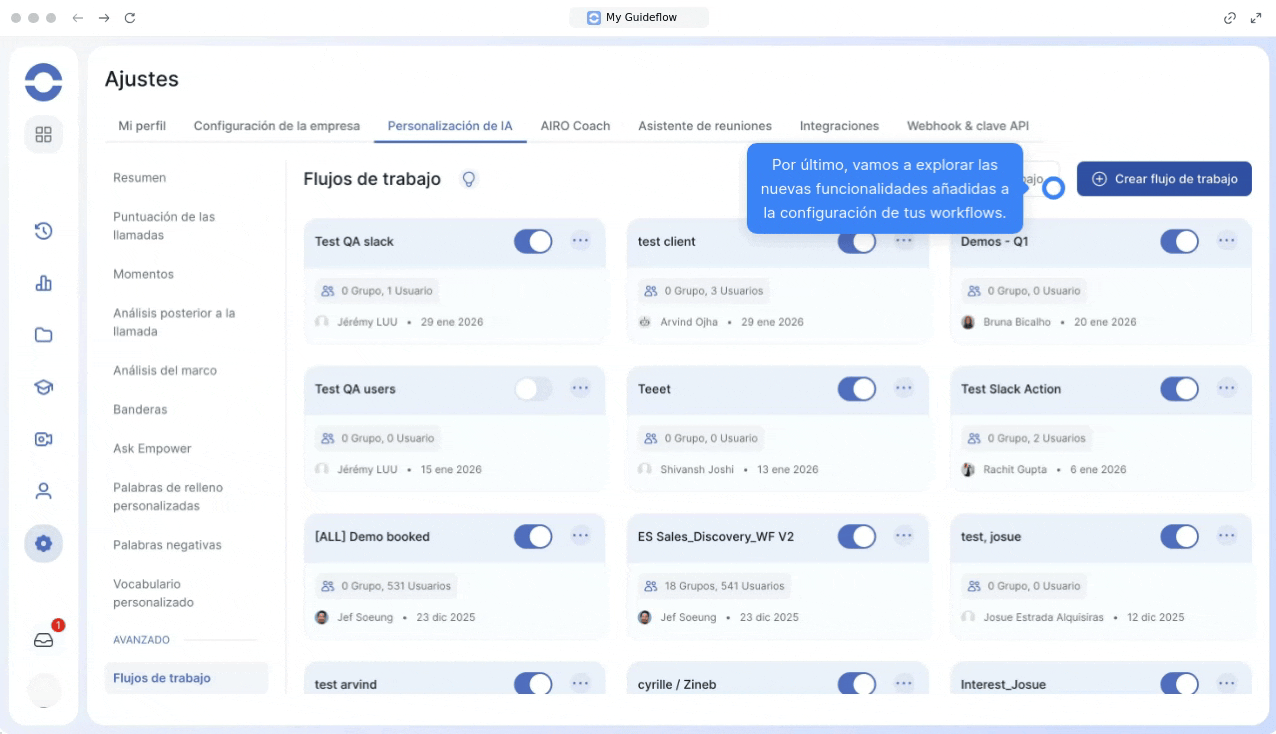The image size is (1276, 734).
Task: Open the folder icon in sidebar
Action: pos(43,335)
